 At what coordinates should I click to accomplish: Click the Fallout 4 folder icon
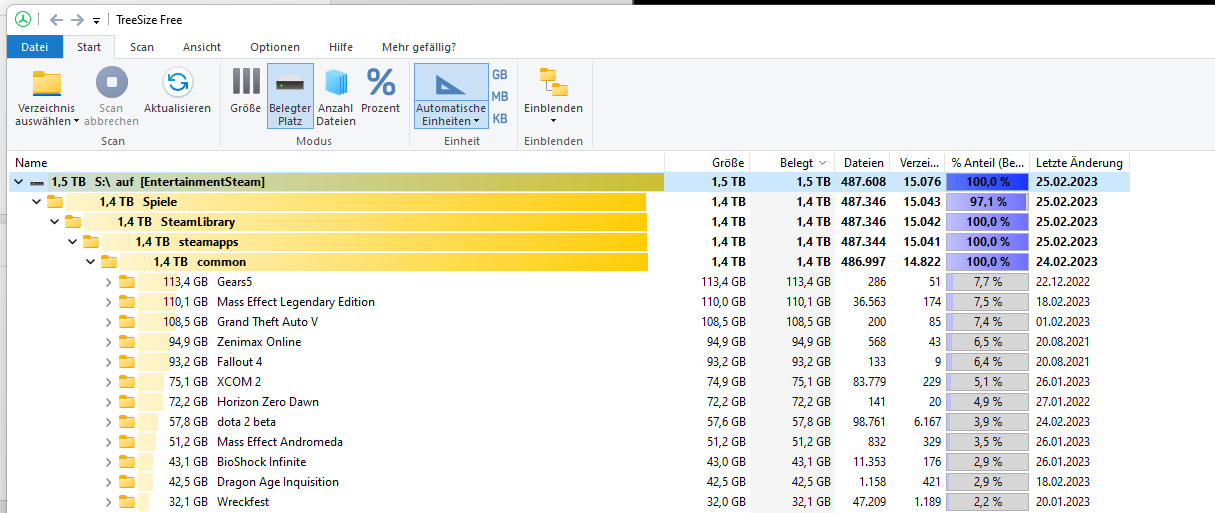click(x=127, y=362)
